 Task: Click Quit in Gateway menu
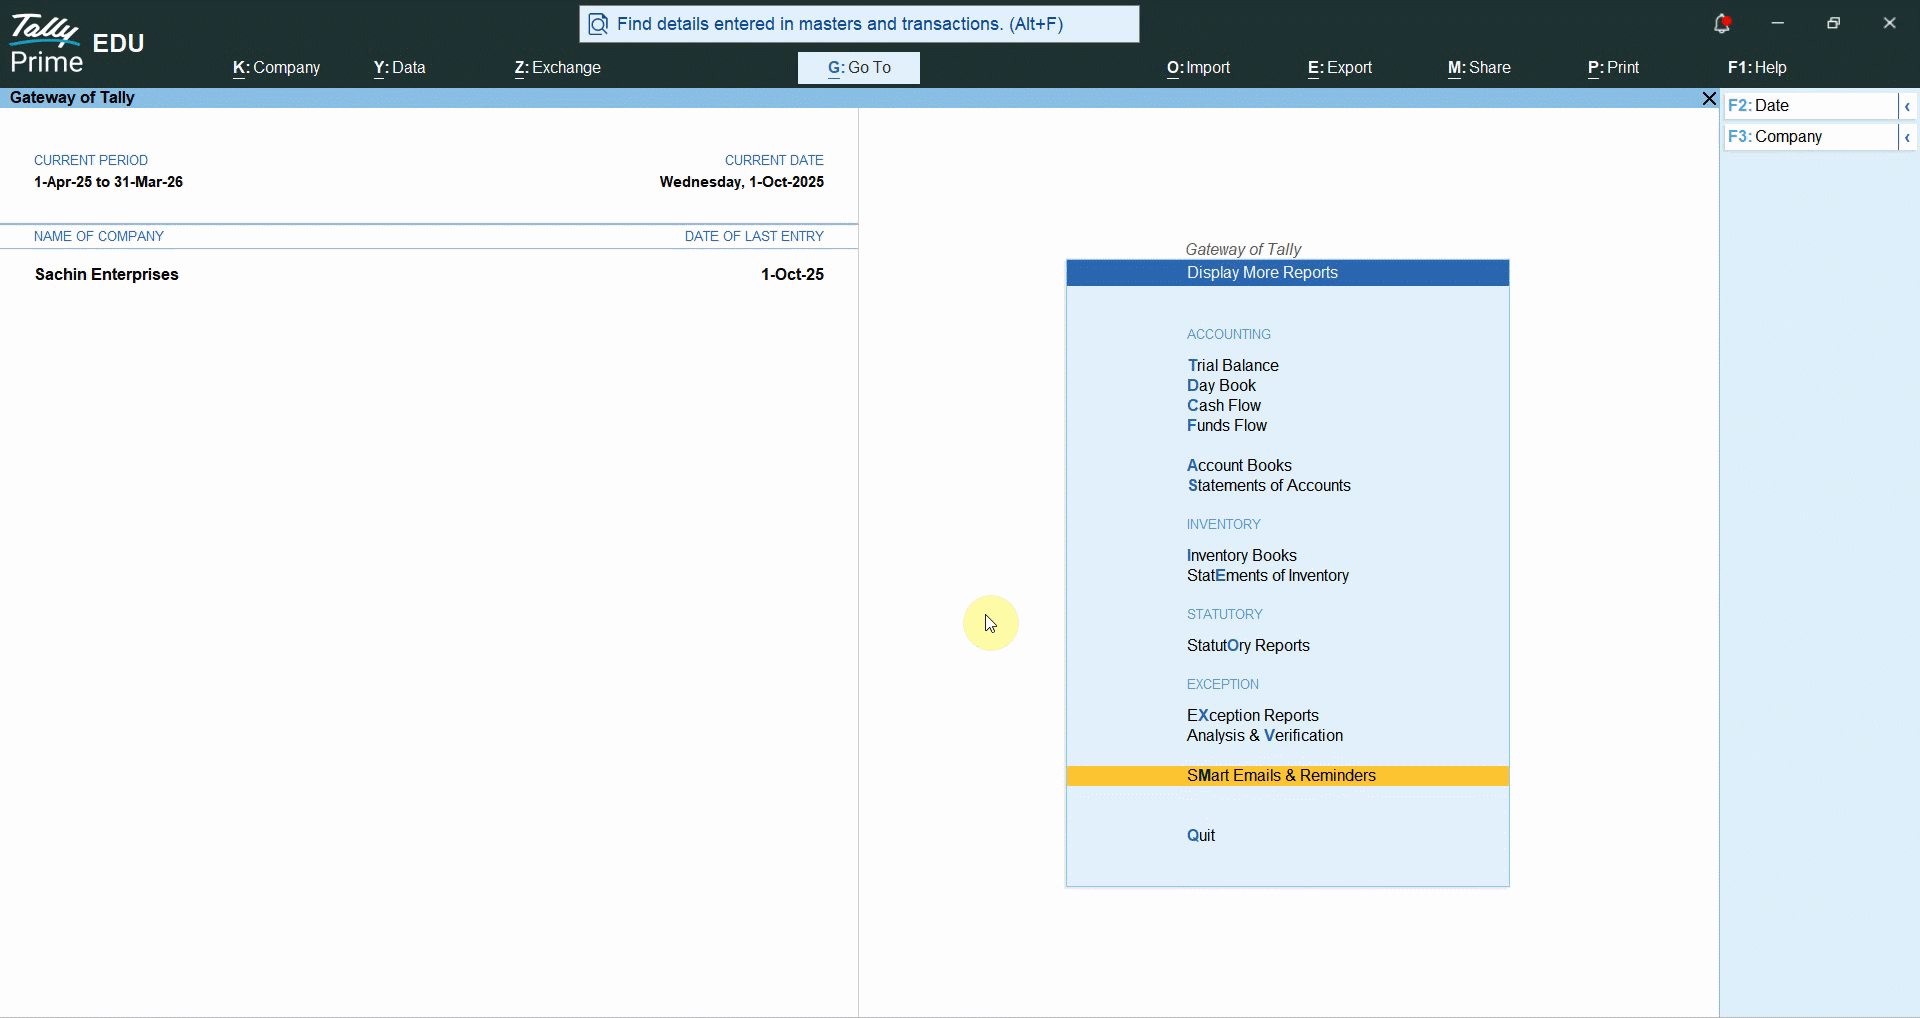point(1201,836)
